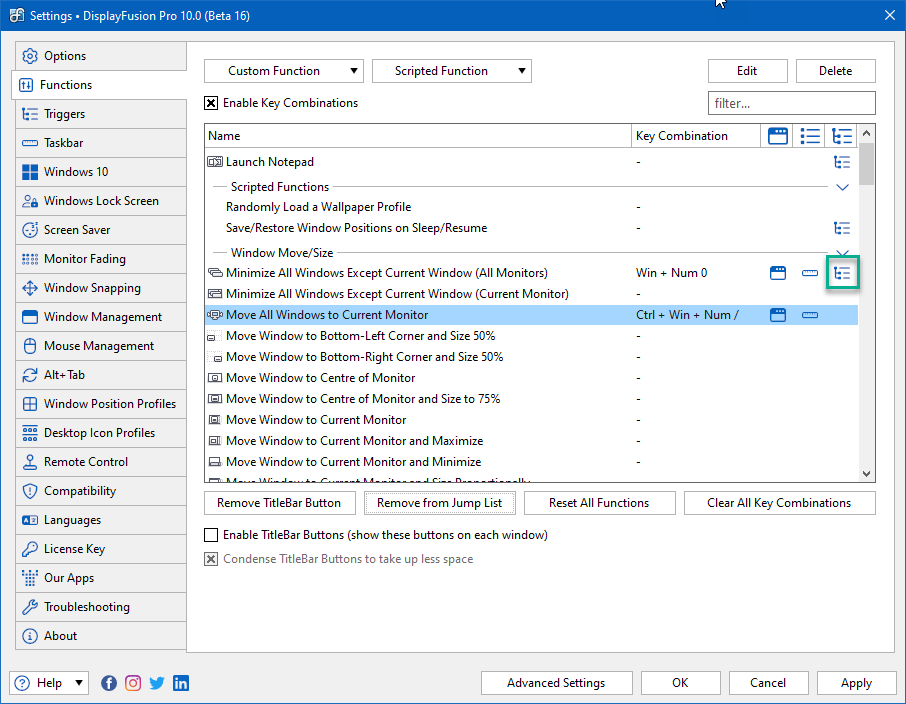Screen dimensions: 906x704
Task: Click Remove TitleBar Button
Action: click(279, 503)
